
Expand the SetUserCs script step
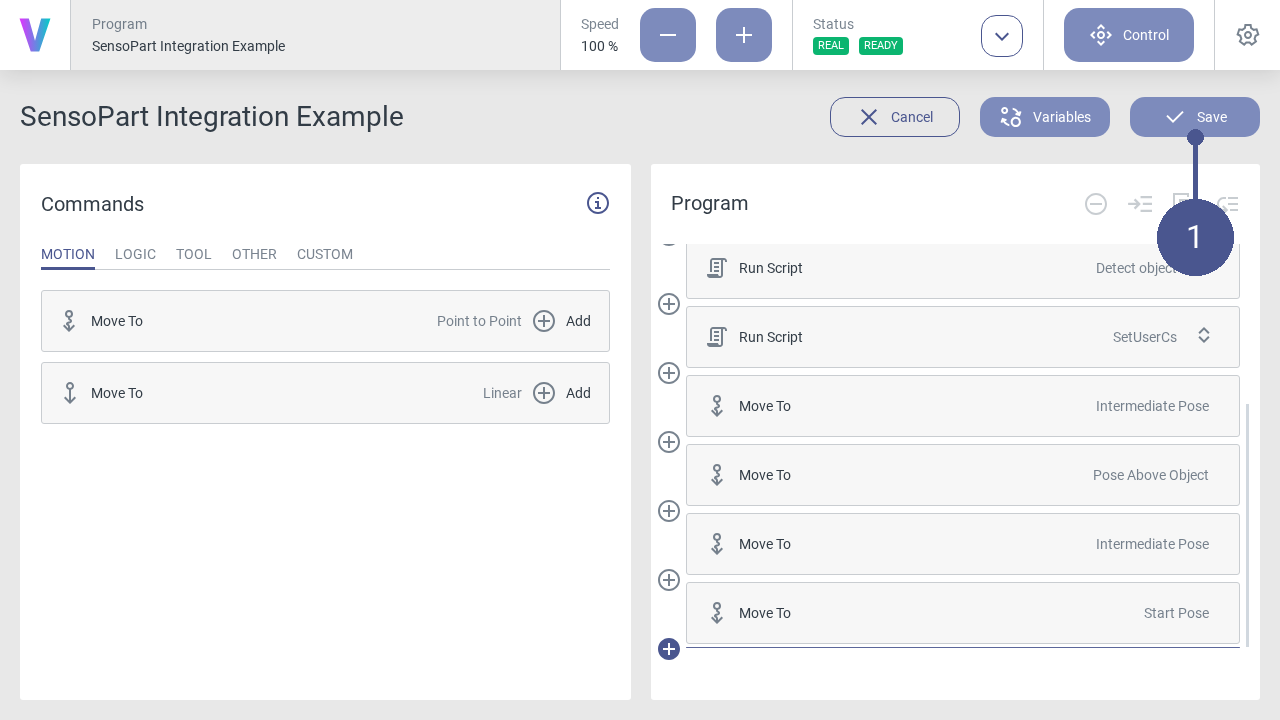click(x=1204, y=336)
